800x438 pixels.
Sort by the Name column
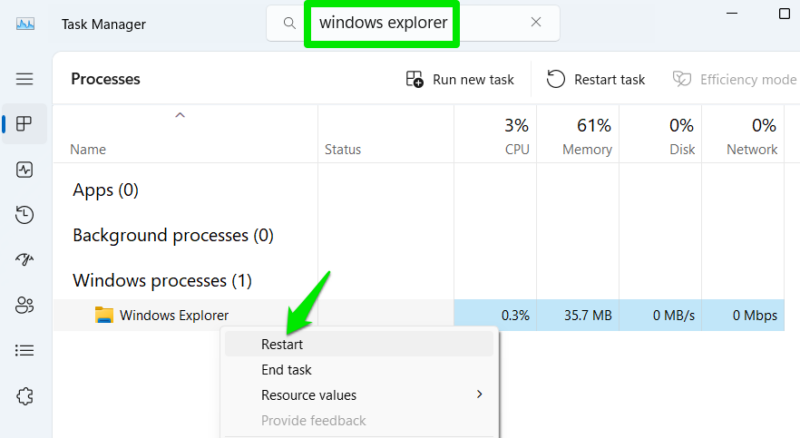point(88,150)
